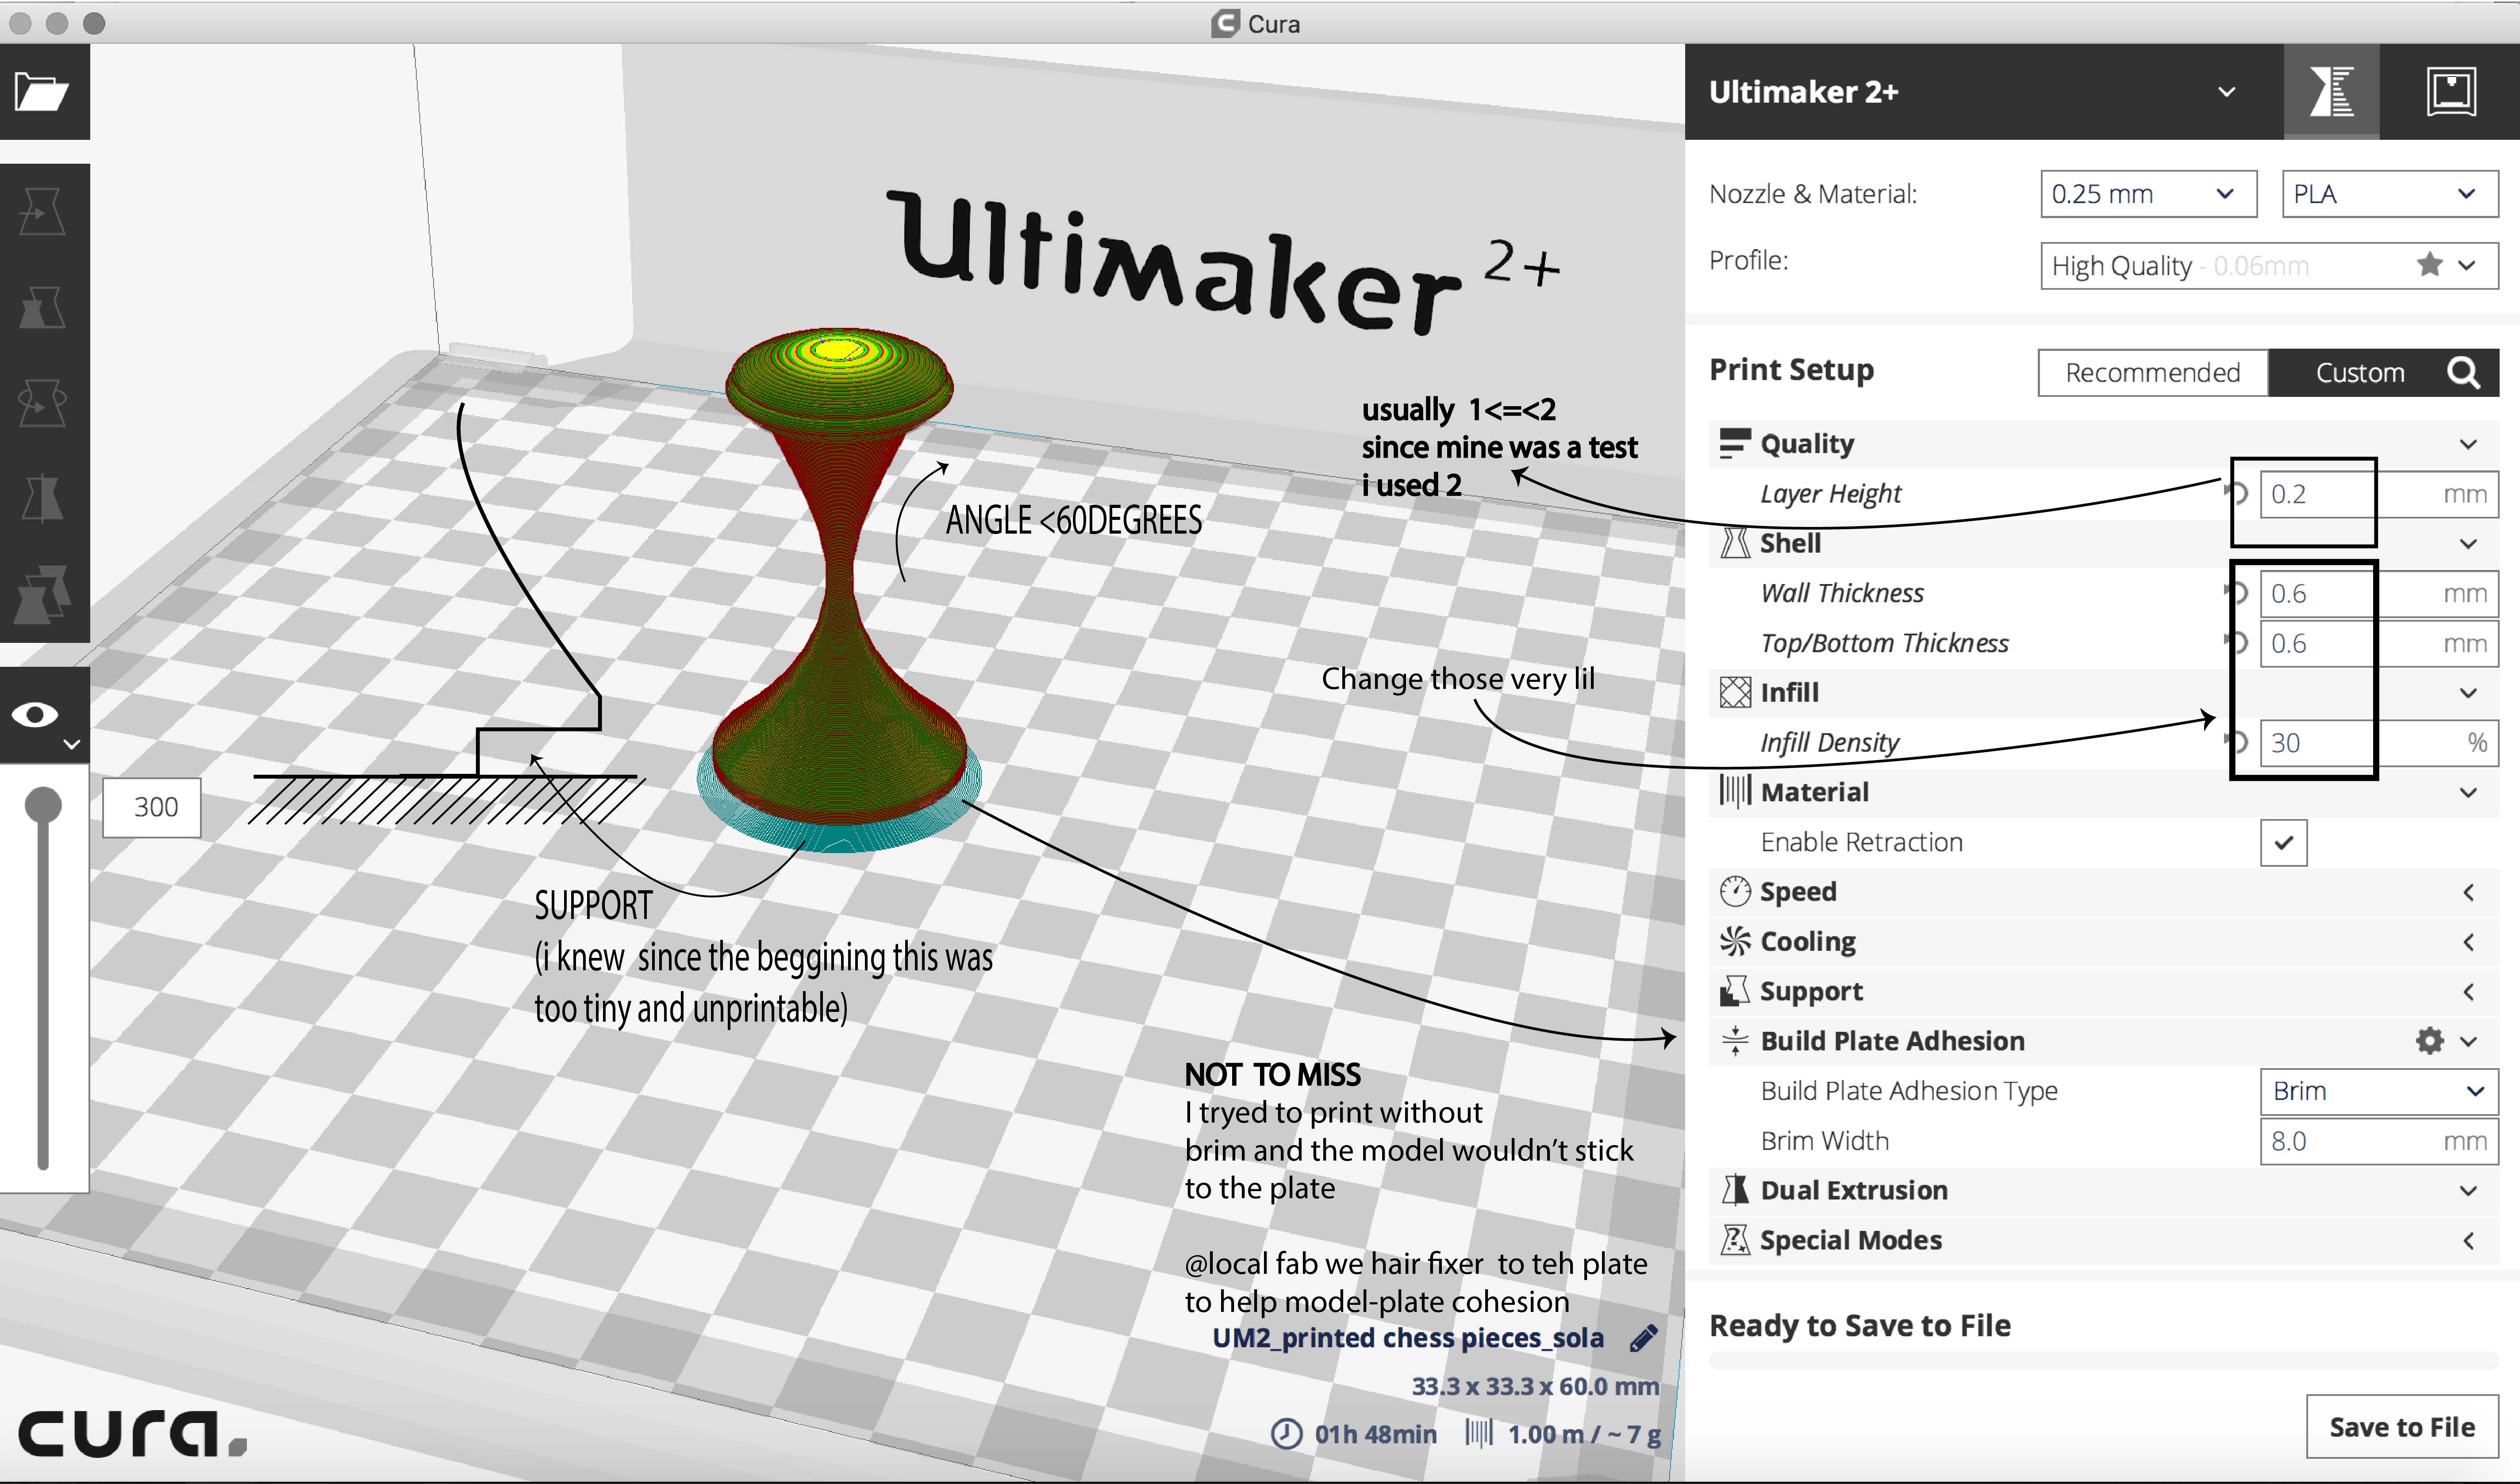This screenshot has height=1484, width=2520.
Task: Click the Dual Extrusion section icon
Action: [1735, 1190]
